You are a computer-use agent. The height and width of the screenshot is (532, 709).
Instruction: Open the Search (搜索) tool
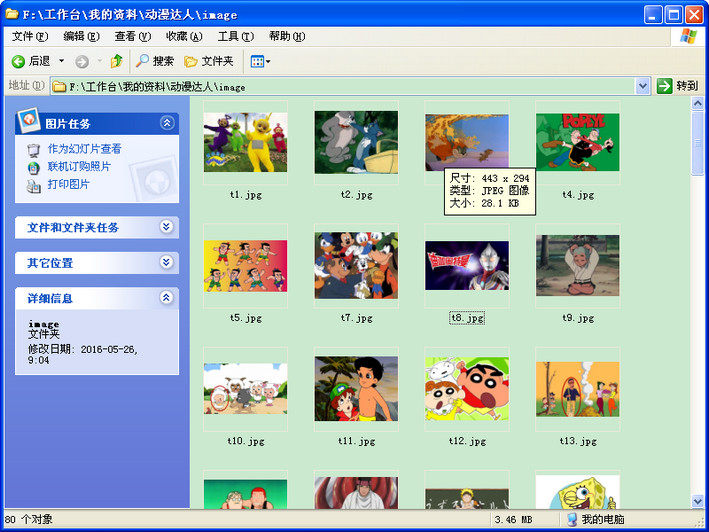154,61
